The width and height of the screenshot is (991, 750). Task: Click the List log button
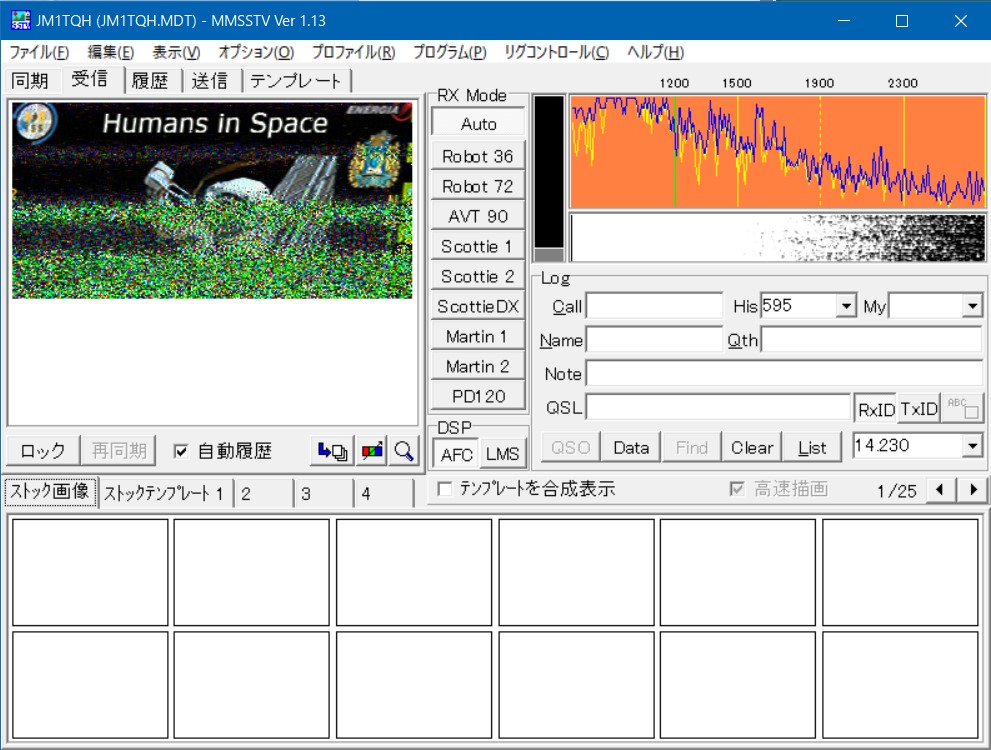[812, 447]
